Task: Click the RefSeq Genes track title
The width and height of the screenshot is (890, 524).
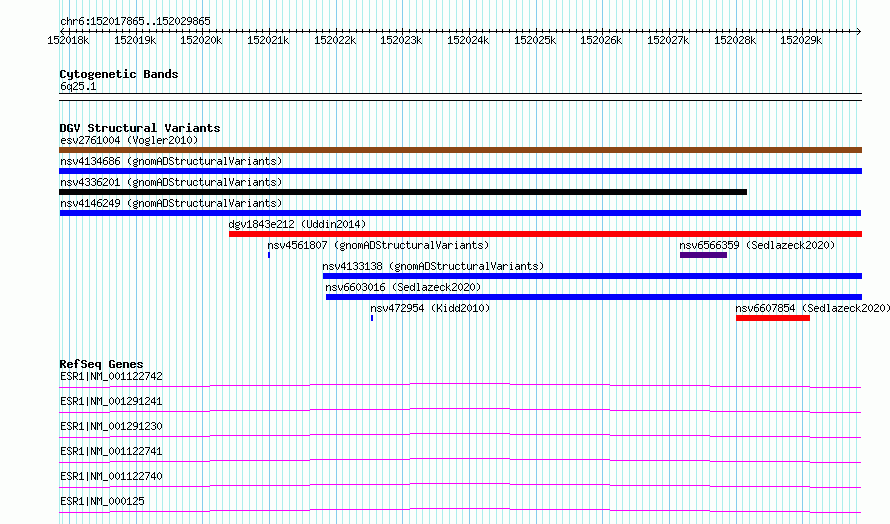Action: tap(101, 364)
